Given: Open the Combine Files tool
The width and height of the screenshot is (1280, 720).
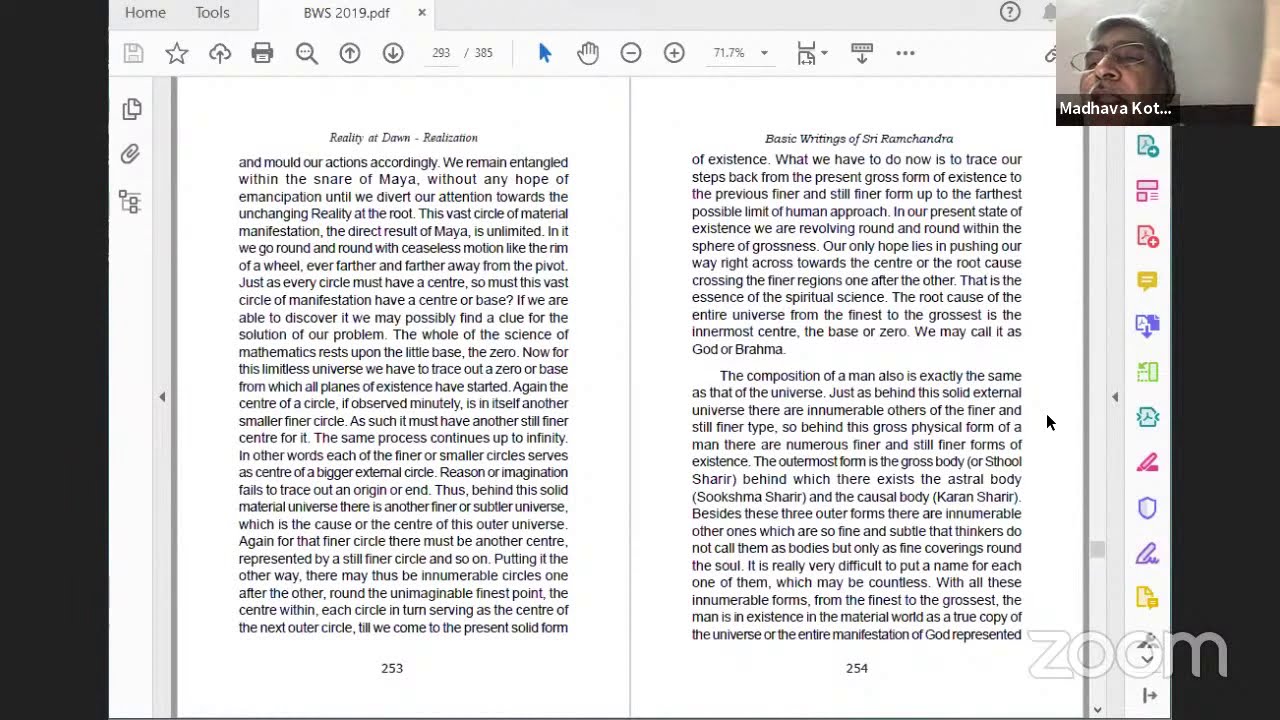Looking at the screenshot, I should pyautogui.click(x=1147, y=325).
